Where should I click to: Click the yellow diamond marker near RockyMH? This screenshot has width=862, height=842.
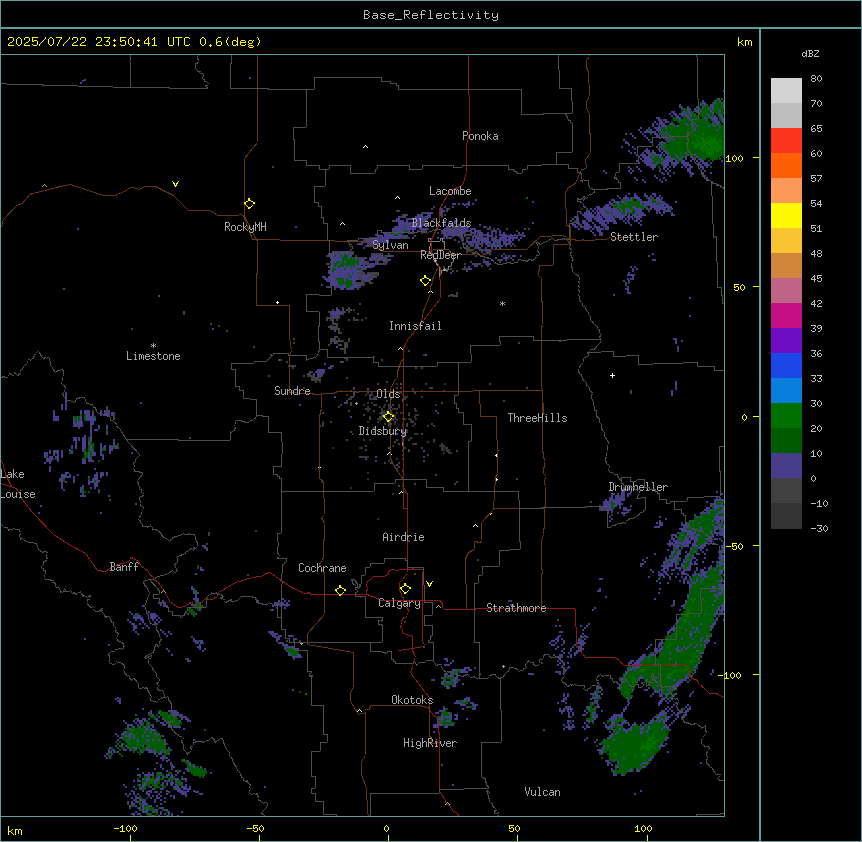249,203
